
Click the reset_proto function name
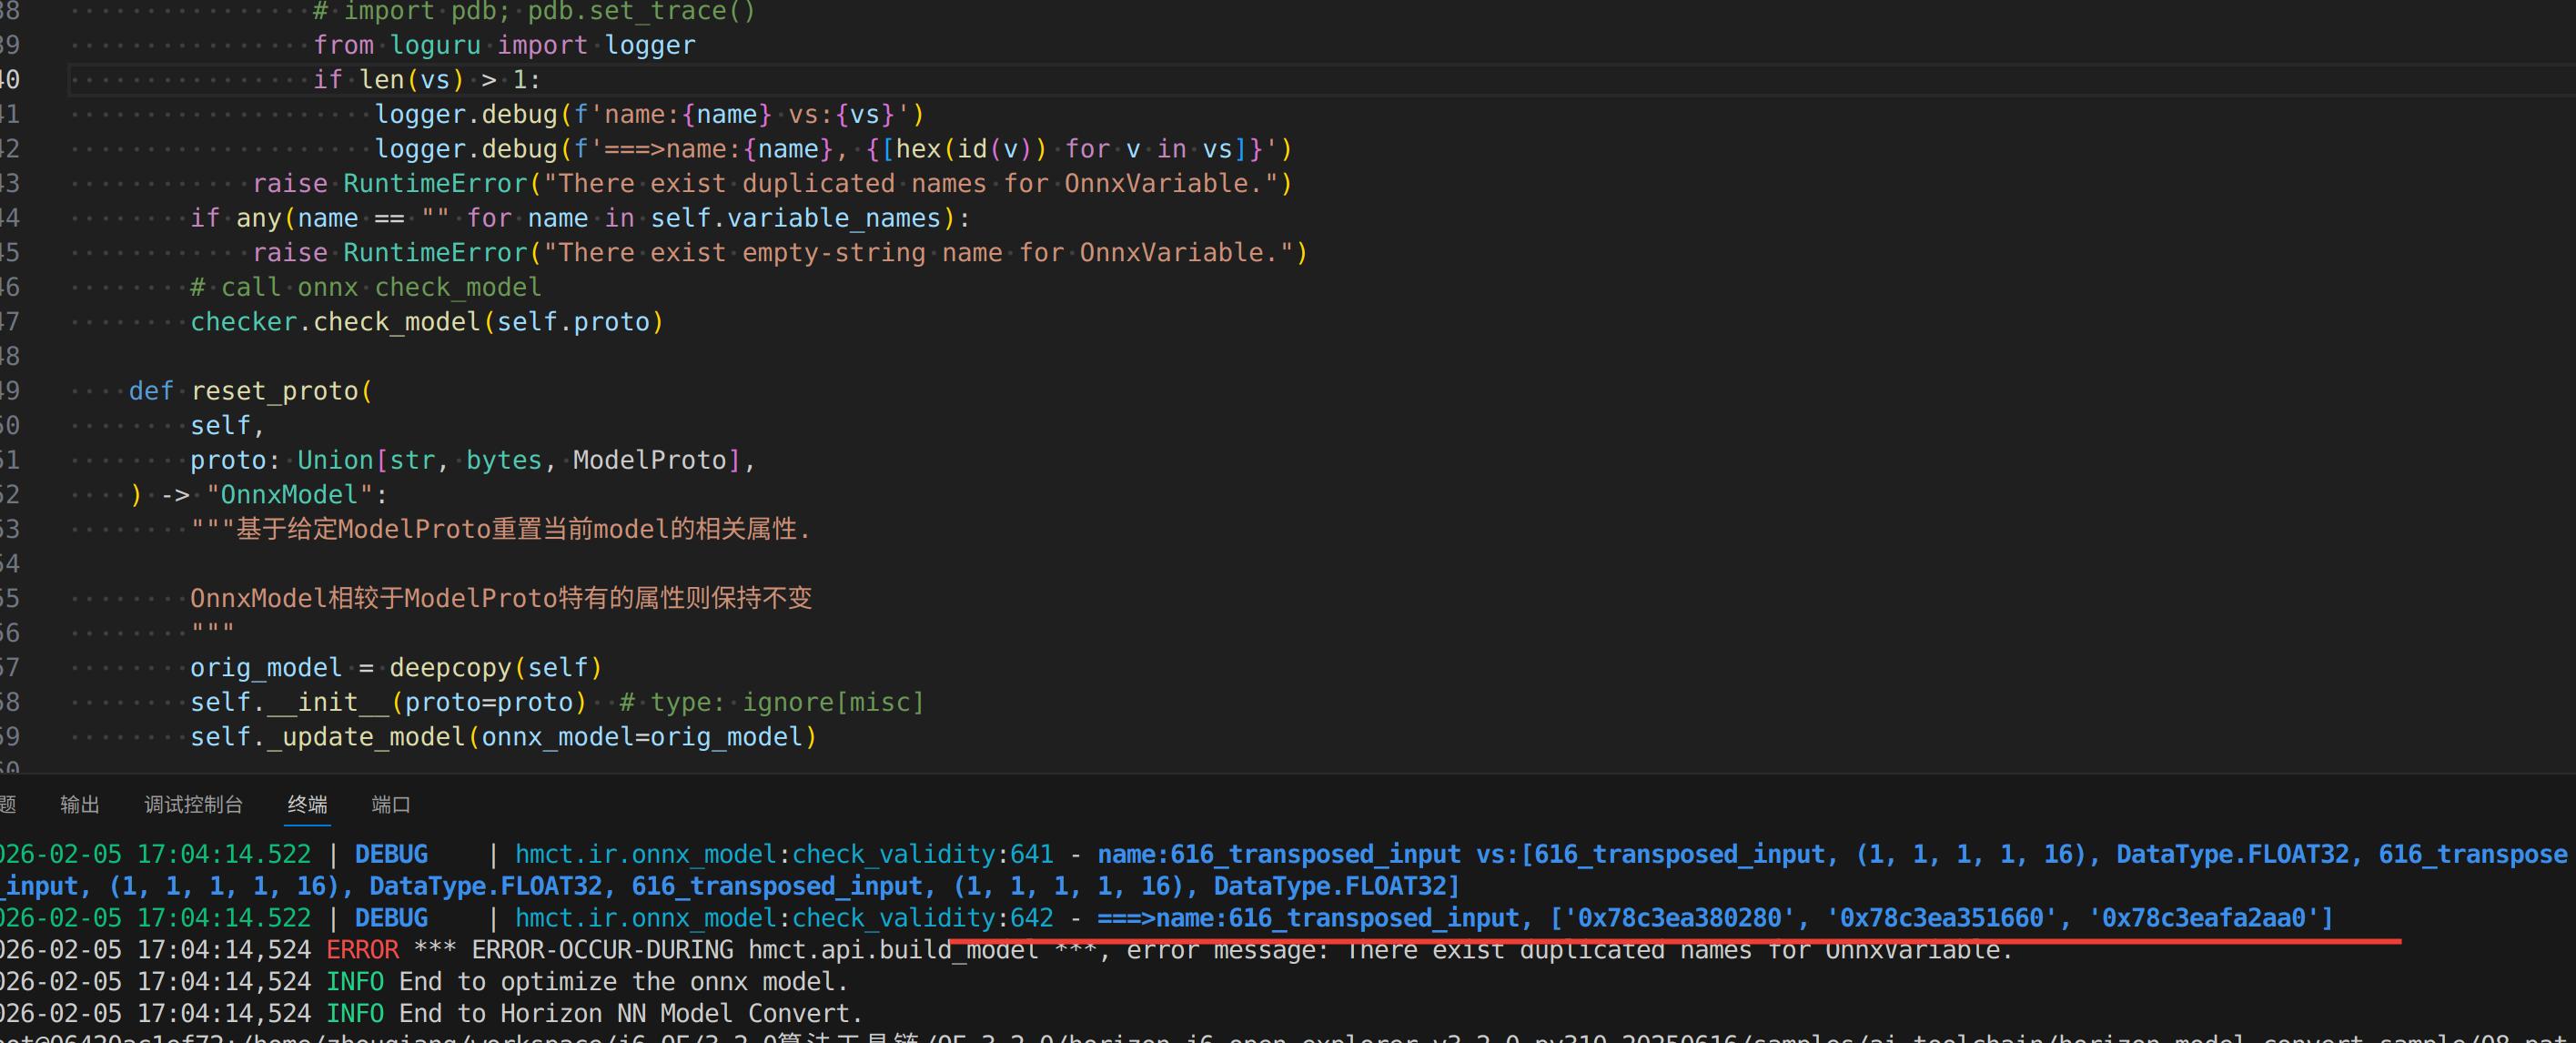pyautogui.click(x=274, y=391)
